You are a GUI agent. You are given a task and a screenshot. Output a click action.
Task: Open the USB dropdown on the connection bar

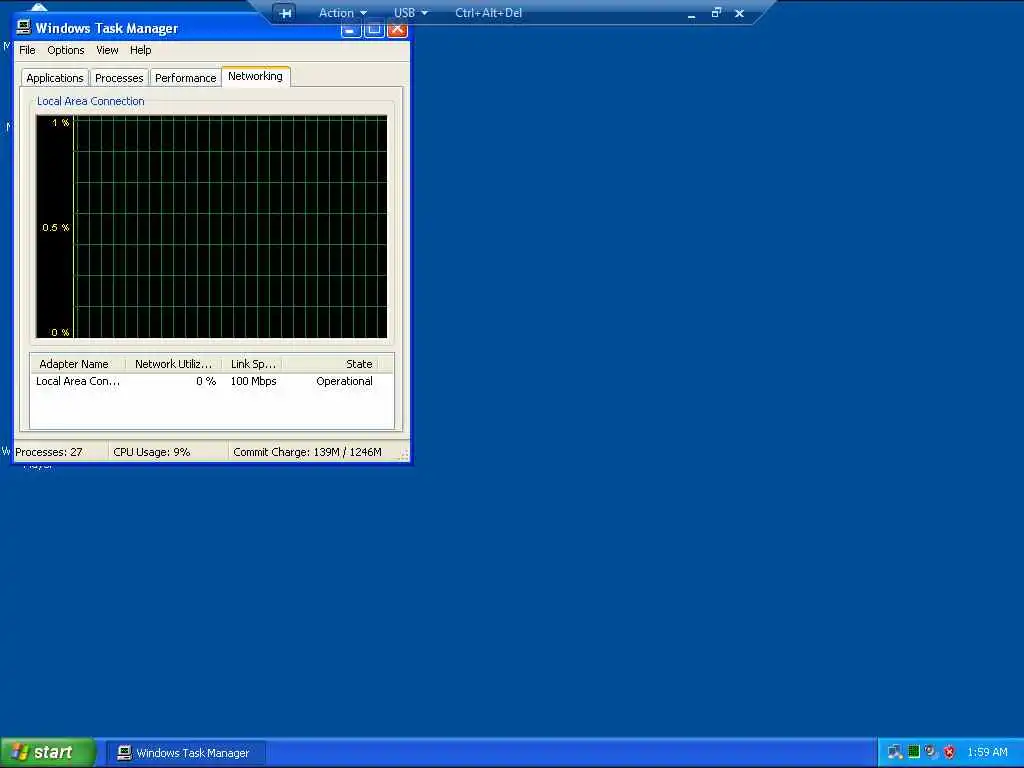click(410, 12)
